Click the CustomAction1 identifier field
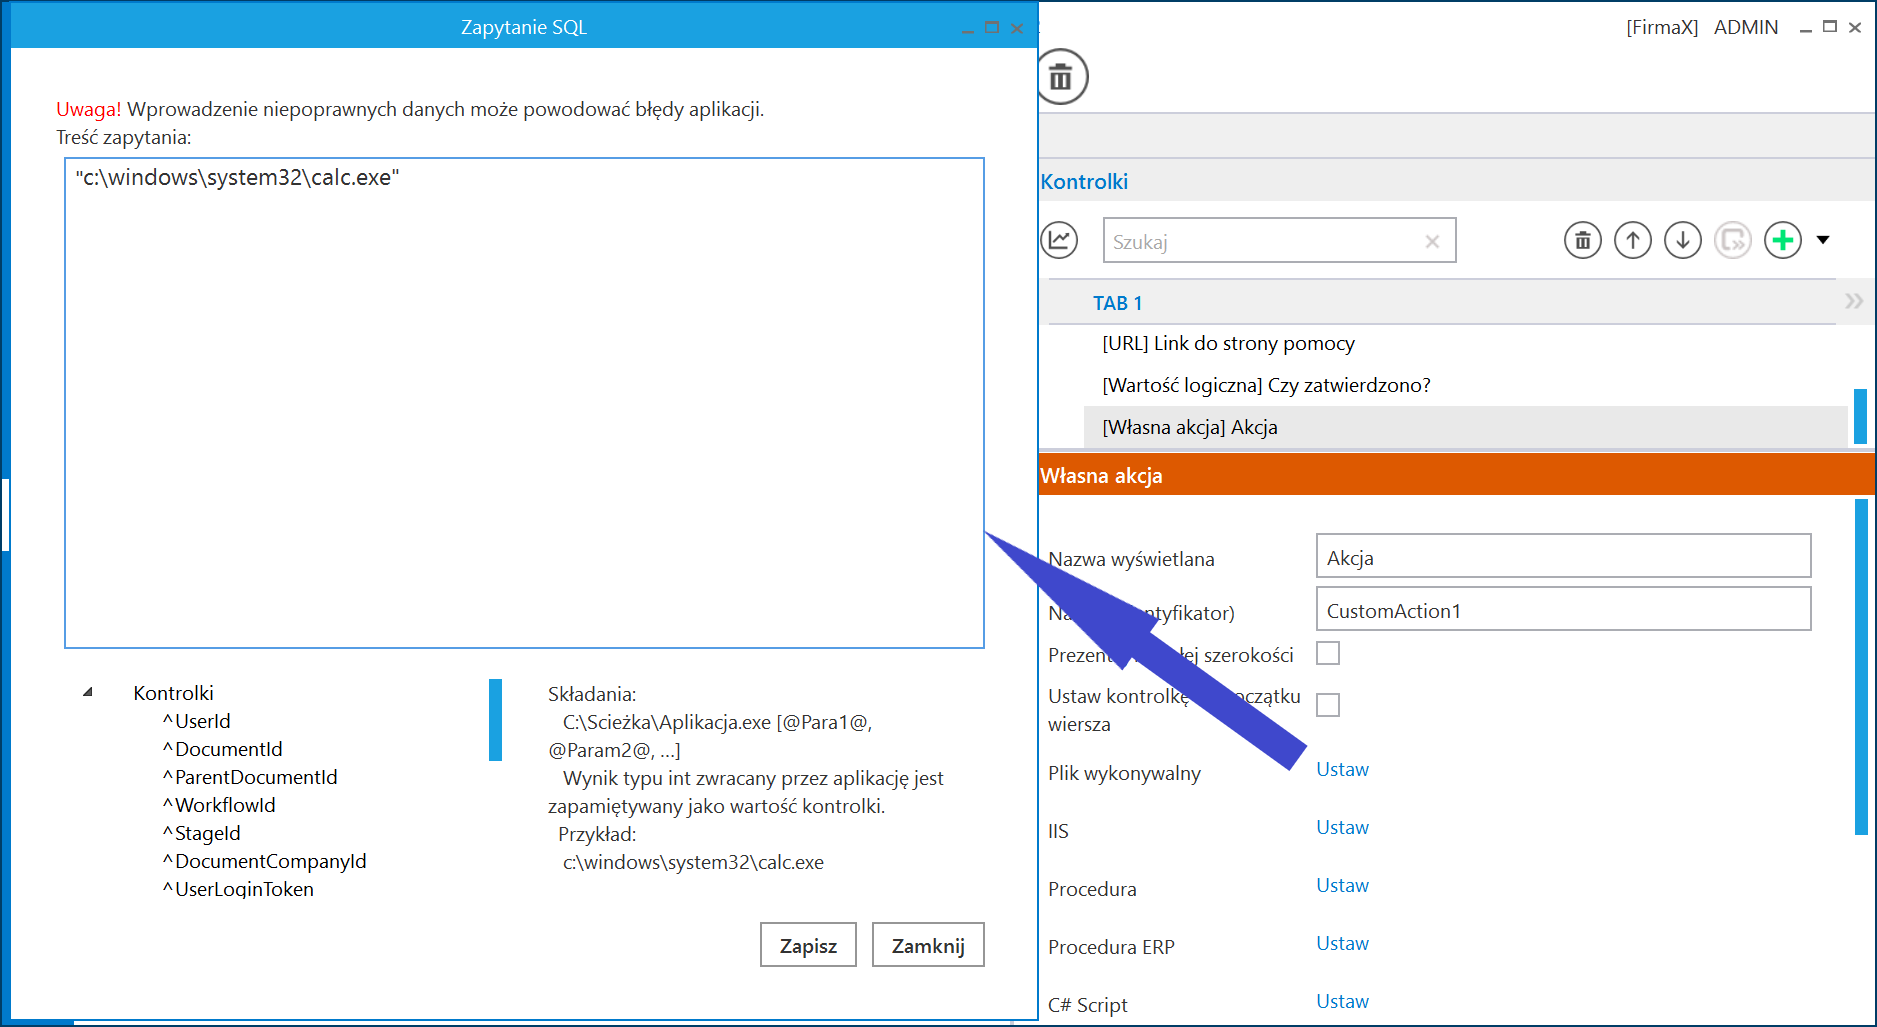 (1563, 609)
